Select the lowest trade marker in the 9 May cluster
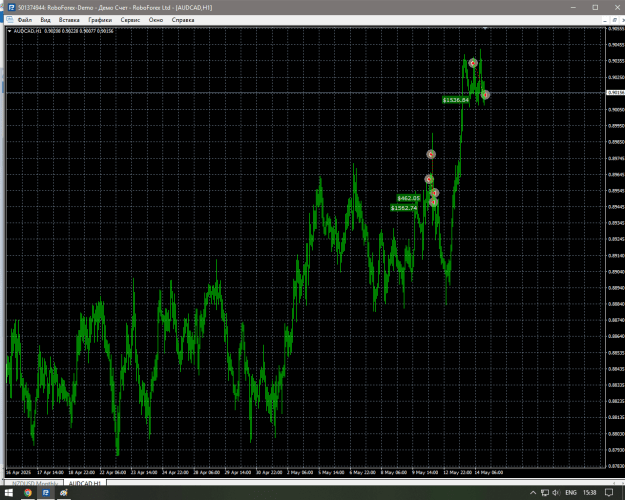This screenshot has width=625, height=500. point(433,202)
